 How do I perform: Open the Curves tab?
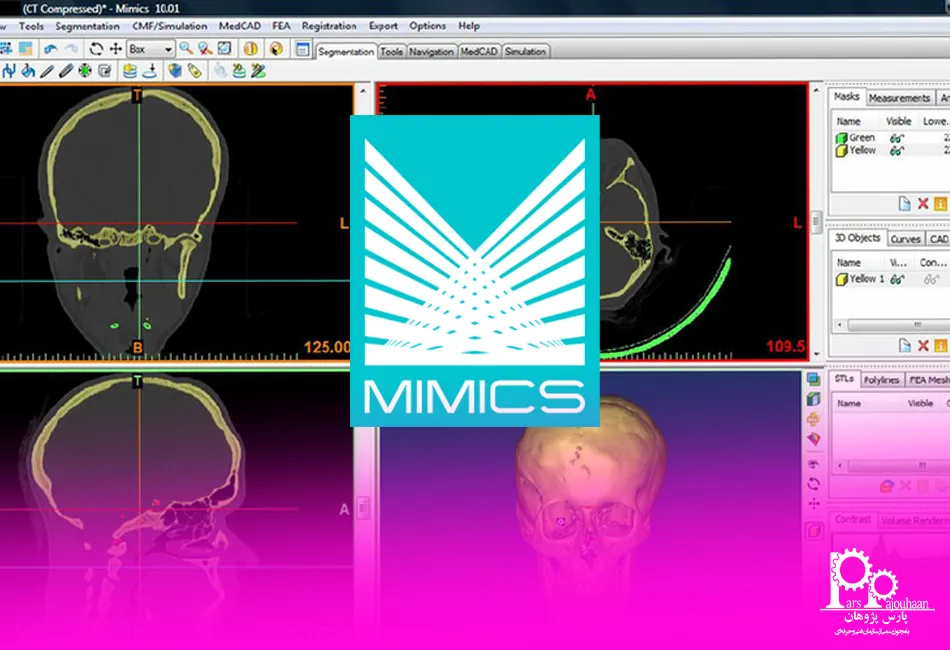pyautogui.click(x=905, y=239)
